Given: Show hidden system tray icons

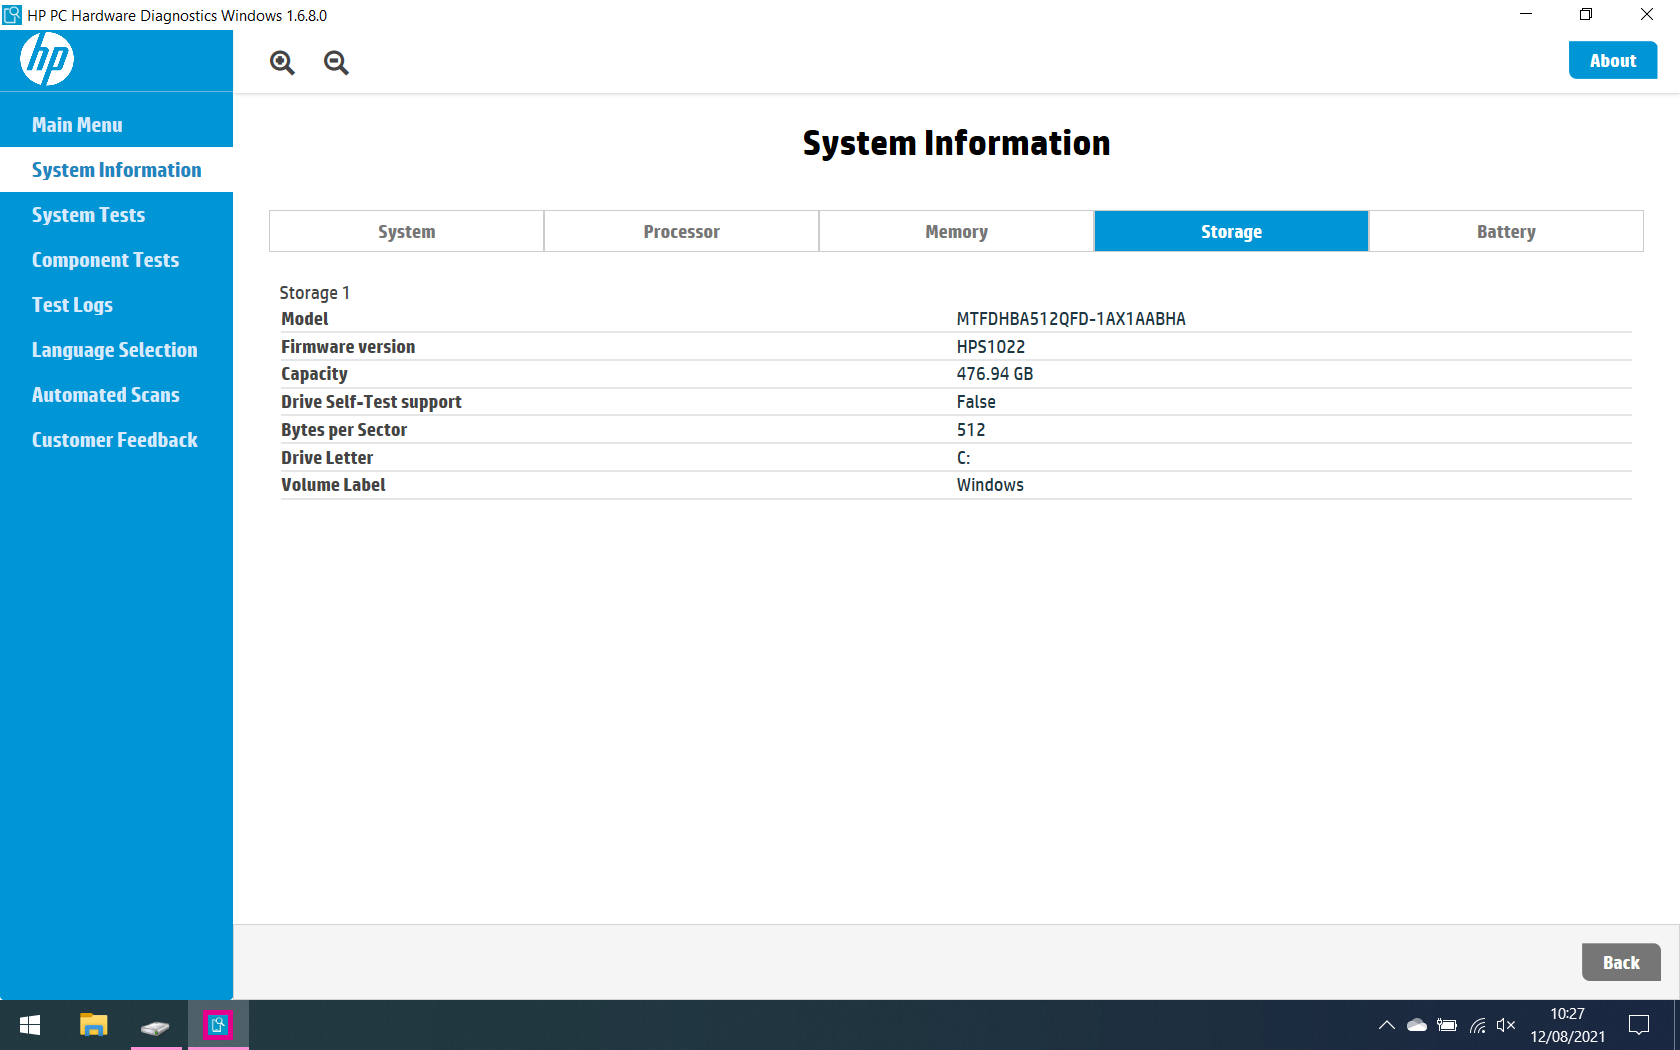Looking at the screenshot, I should click(x=1386, y=1025).
